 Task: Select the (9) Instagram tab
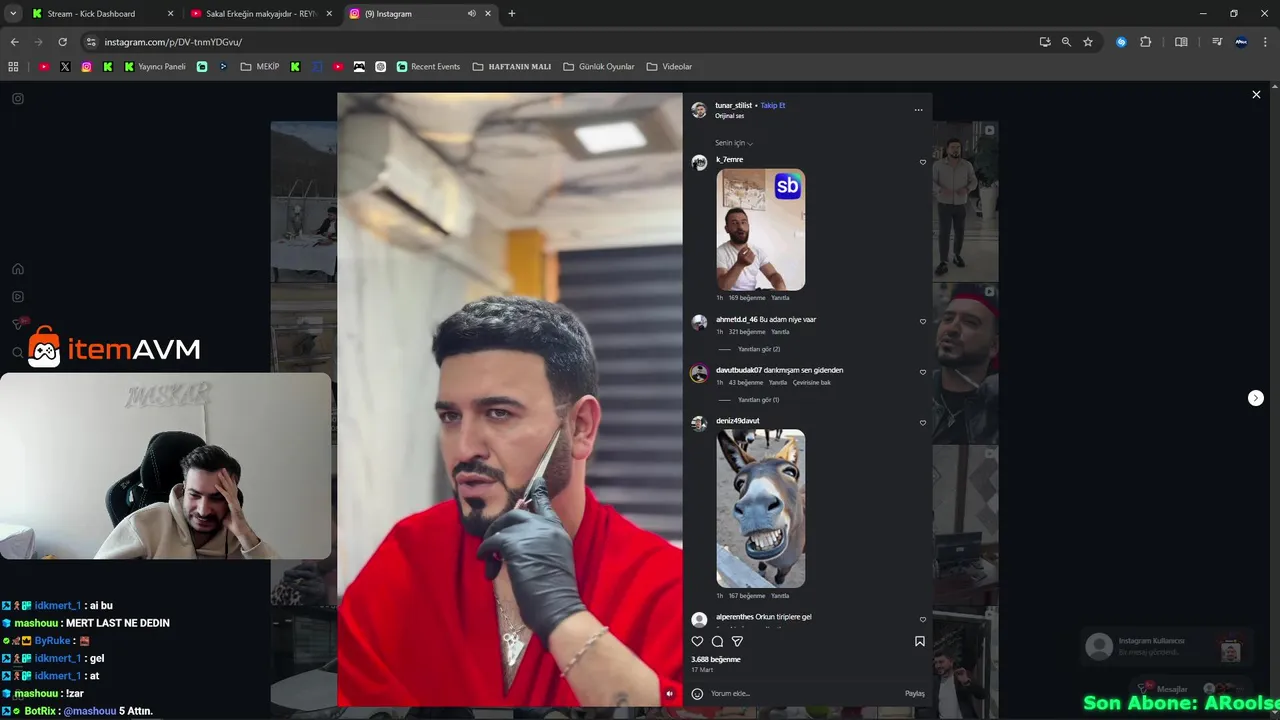coord(420,14)
